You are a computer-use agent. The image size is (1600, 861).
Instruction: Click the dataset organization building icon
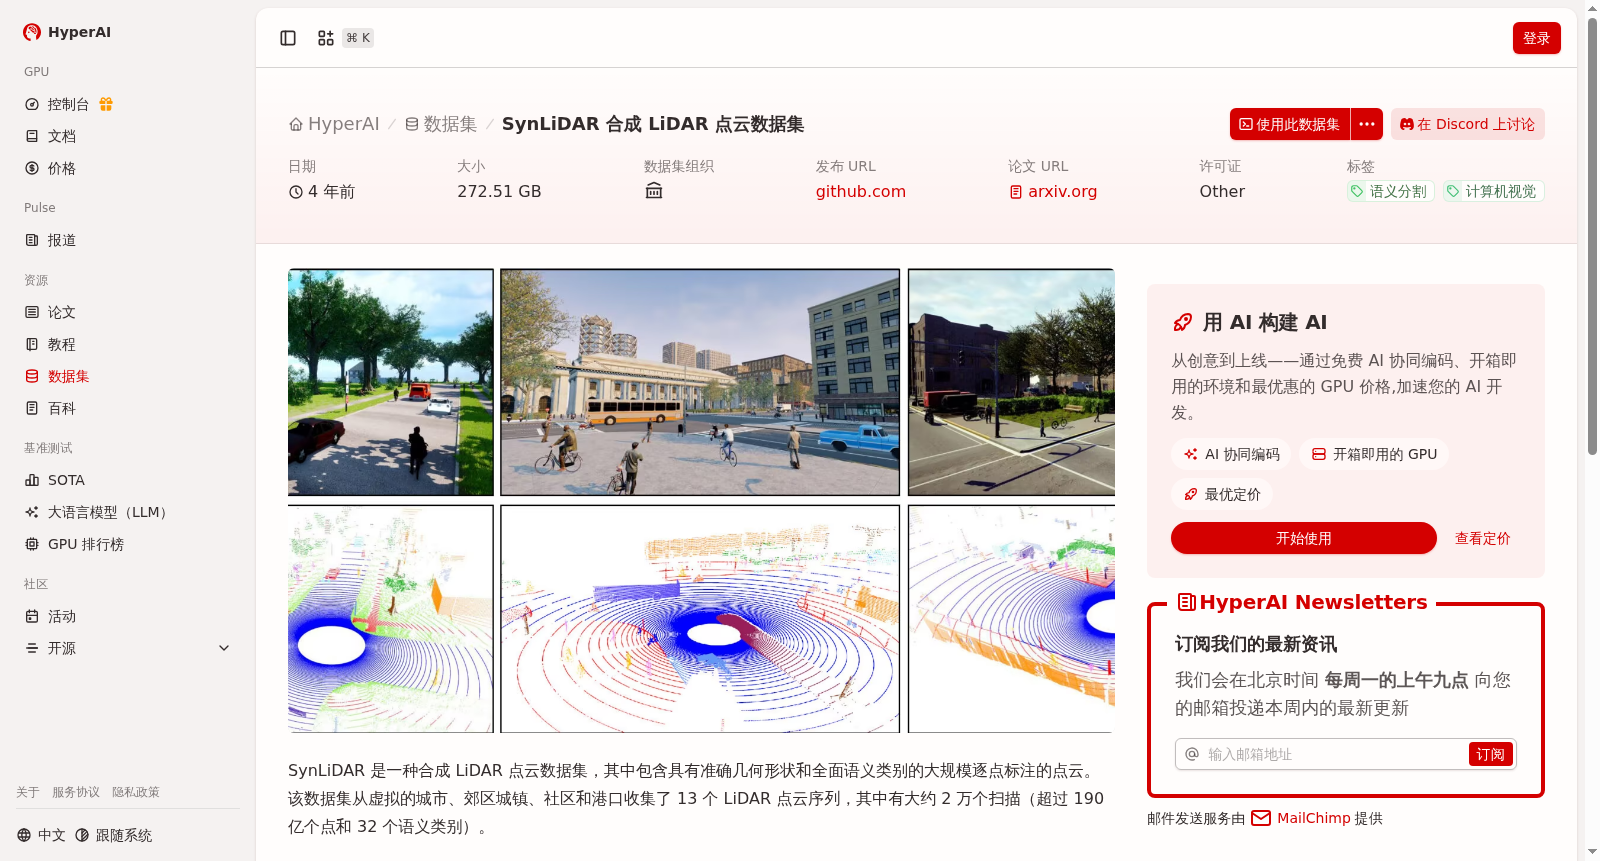coord(654,191)
